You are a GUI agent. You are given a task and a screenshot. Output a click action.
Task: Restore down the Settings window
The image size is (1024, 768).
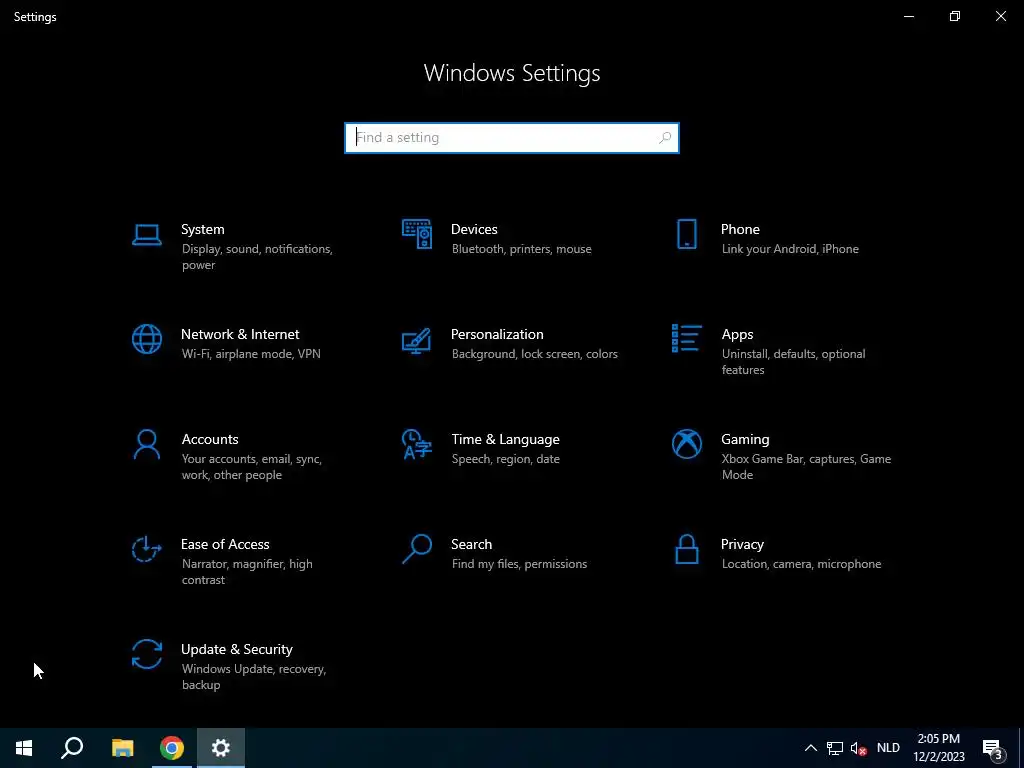tap(955, 16)
